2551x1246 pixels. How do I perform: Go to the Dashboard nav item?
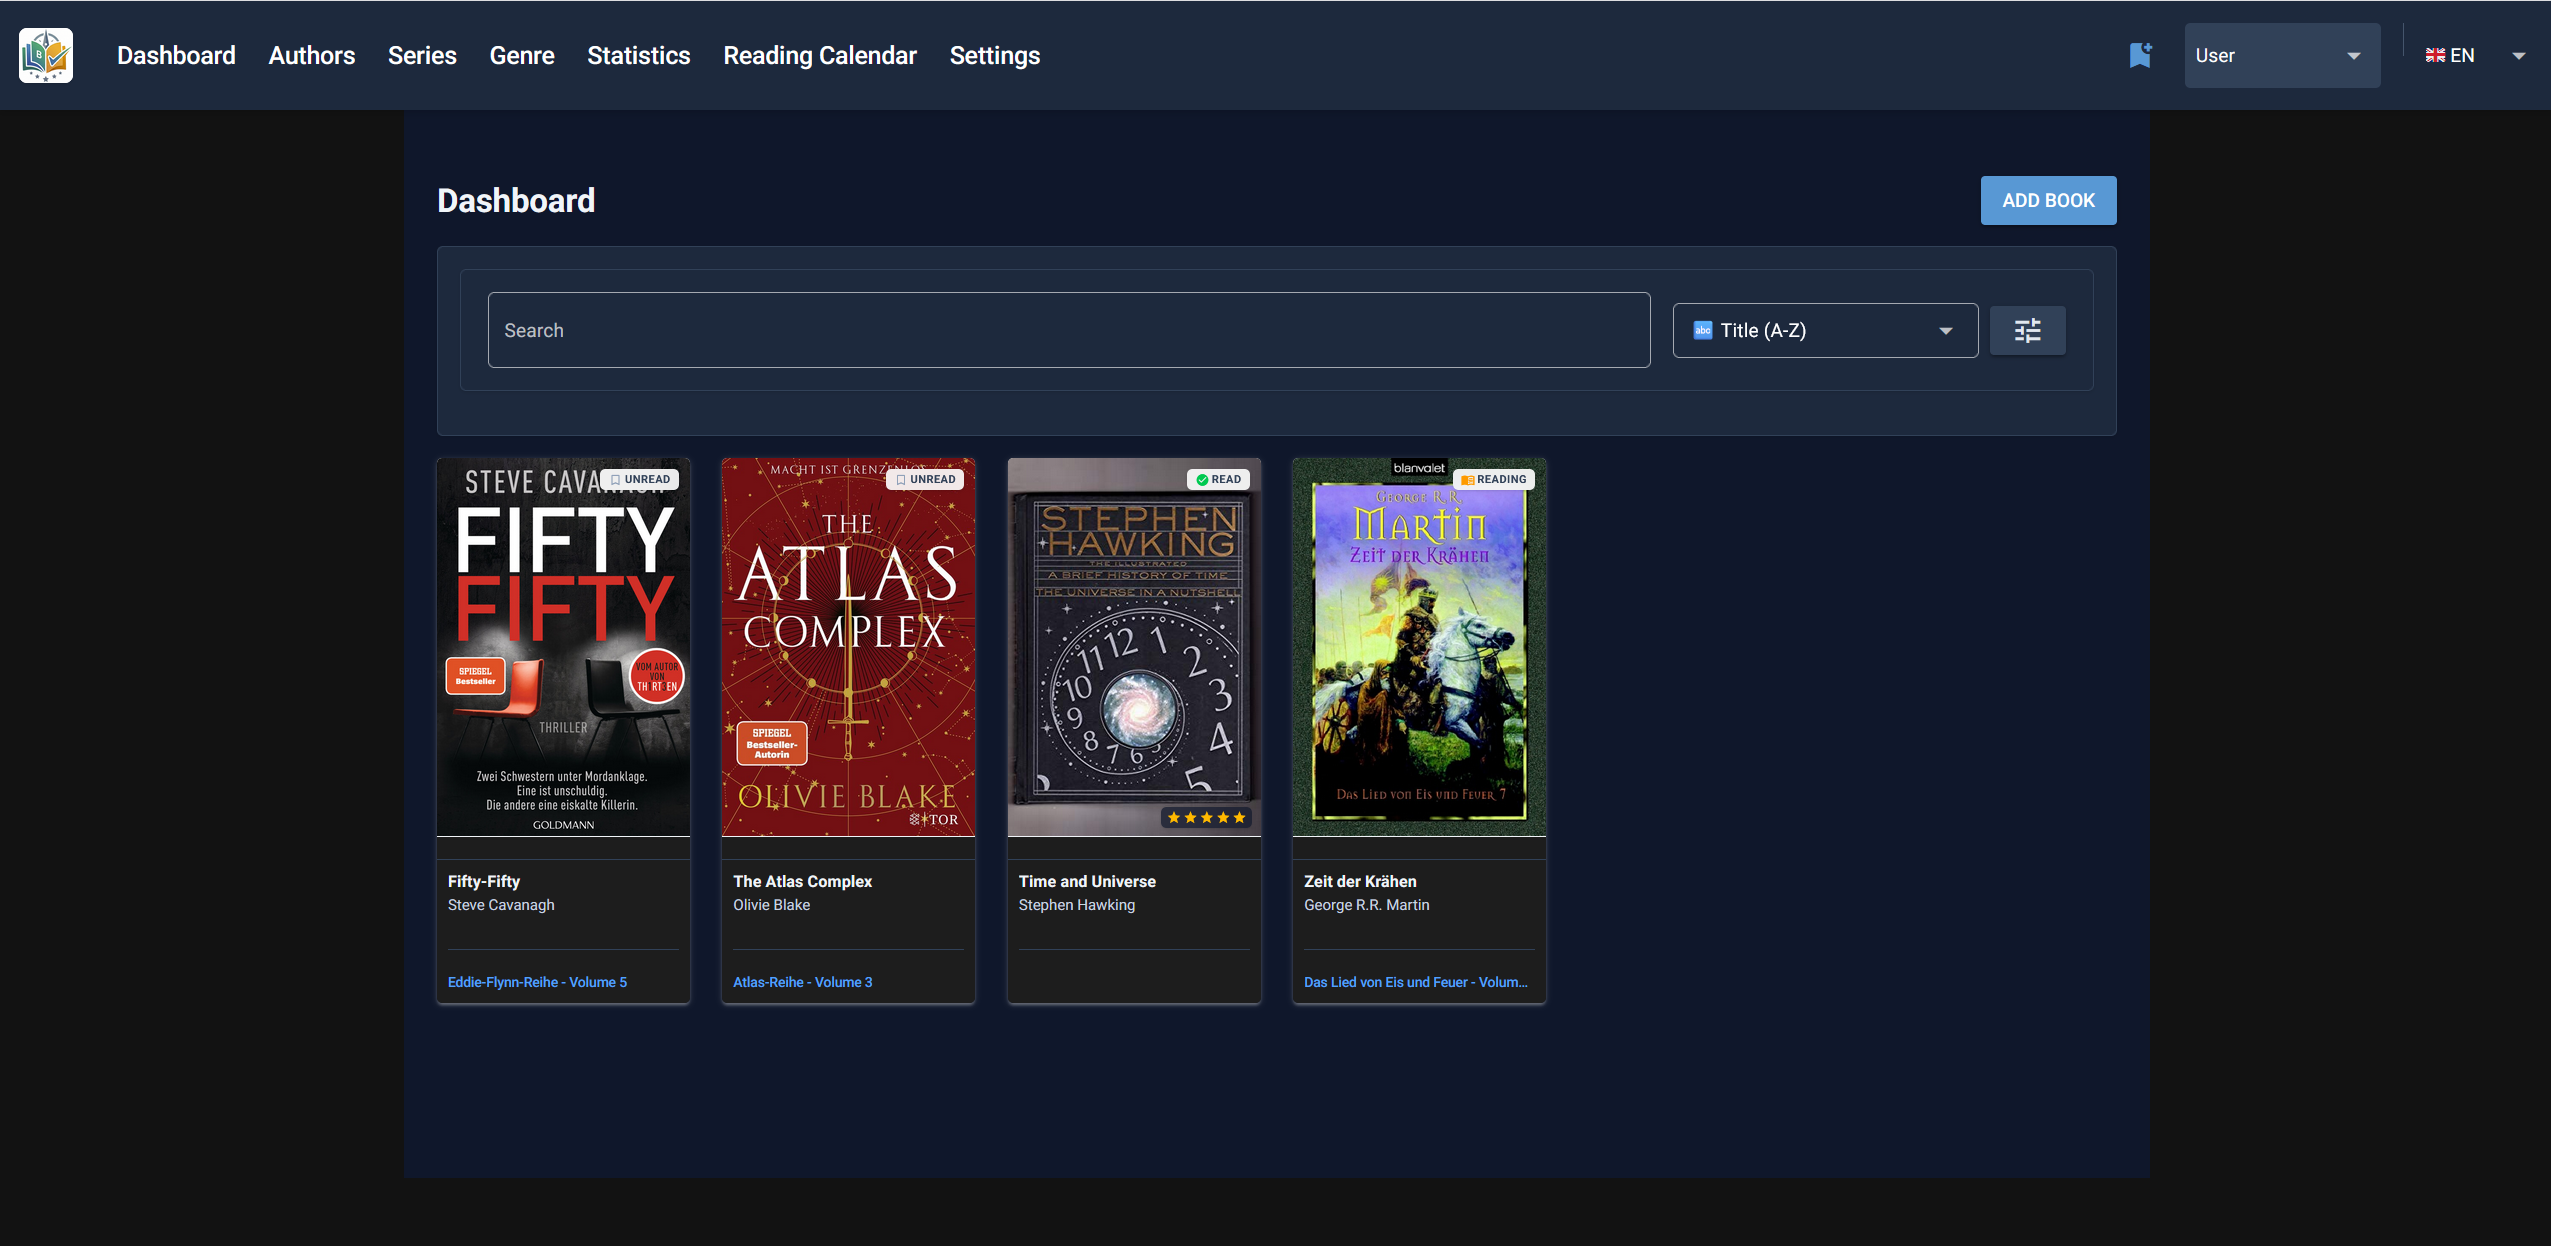[x=176, y=55]
